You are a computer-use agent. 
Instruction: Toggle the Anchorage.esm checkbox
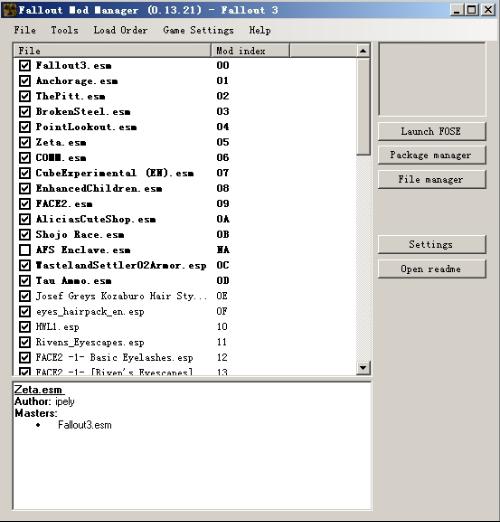tap(25, 81)
